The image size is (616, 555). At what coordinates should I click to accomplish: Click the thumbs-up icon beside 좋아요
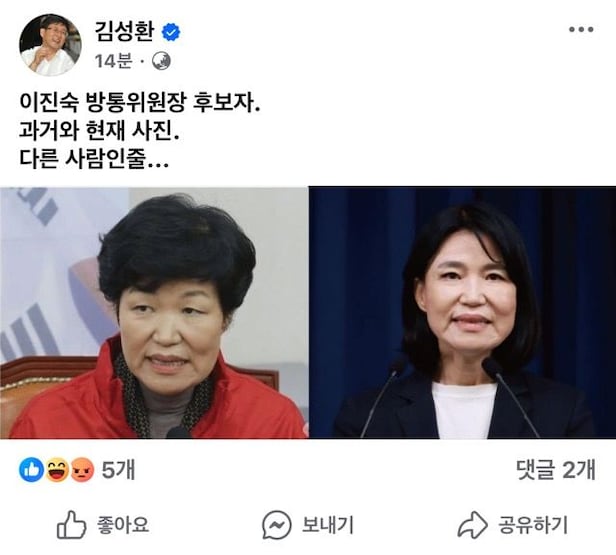point(72,524)
